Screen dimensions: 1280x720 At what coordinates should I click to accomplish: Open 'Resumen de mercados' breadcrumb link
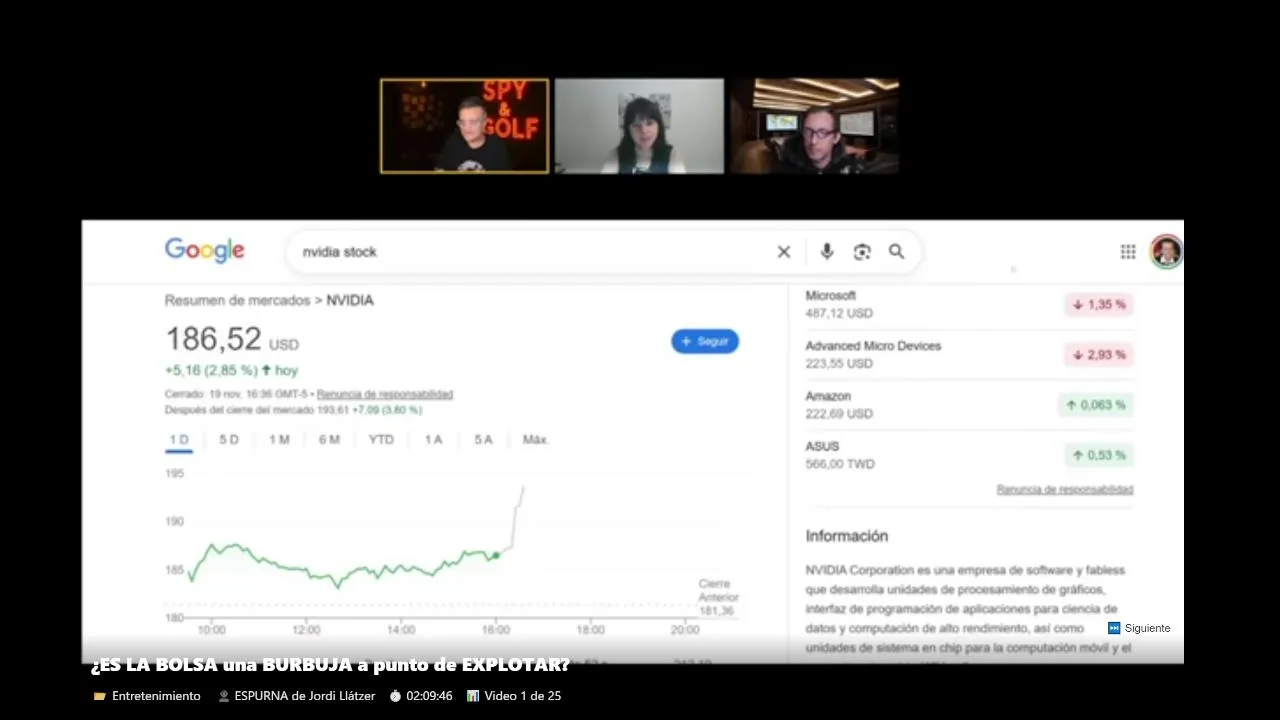[x=237, y=300]
